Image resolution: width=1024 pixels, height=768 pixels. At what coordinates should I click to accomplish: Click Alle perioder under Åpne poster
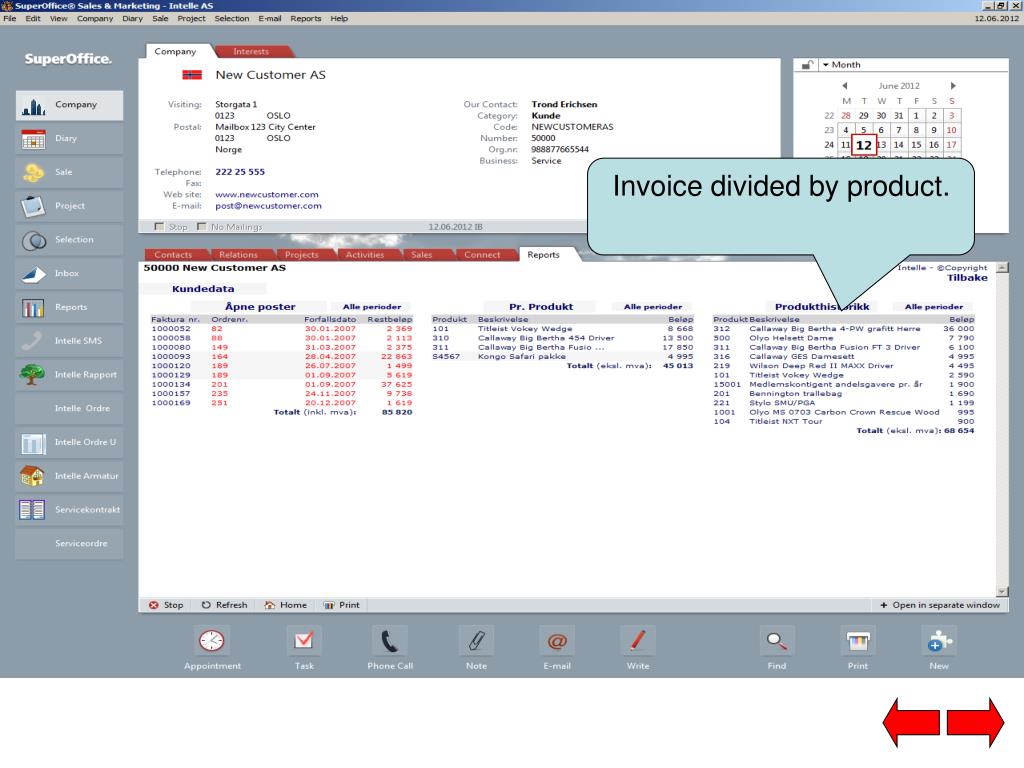(372, 306)
